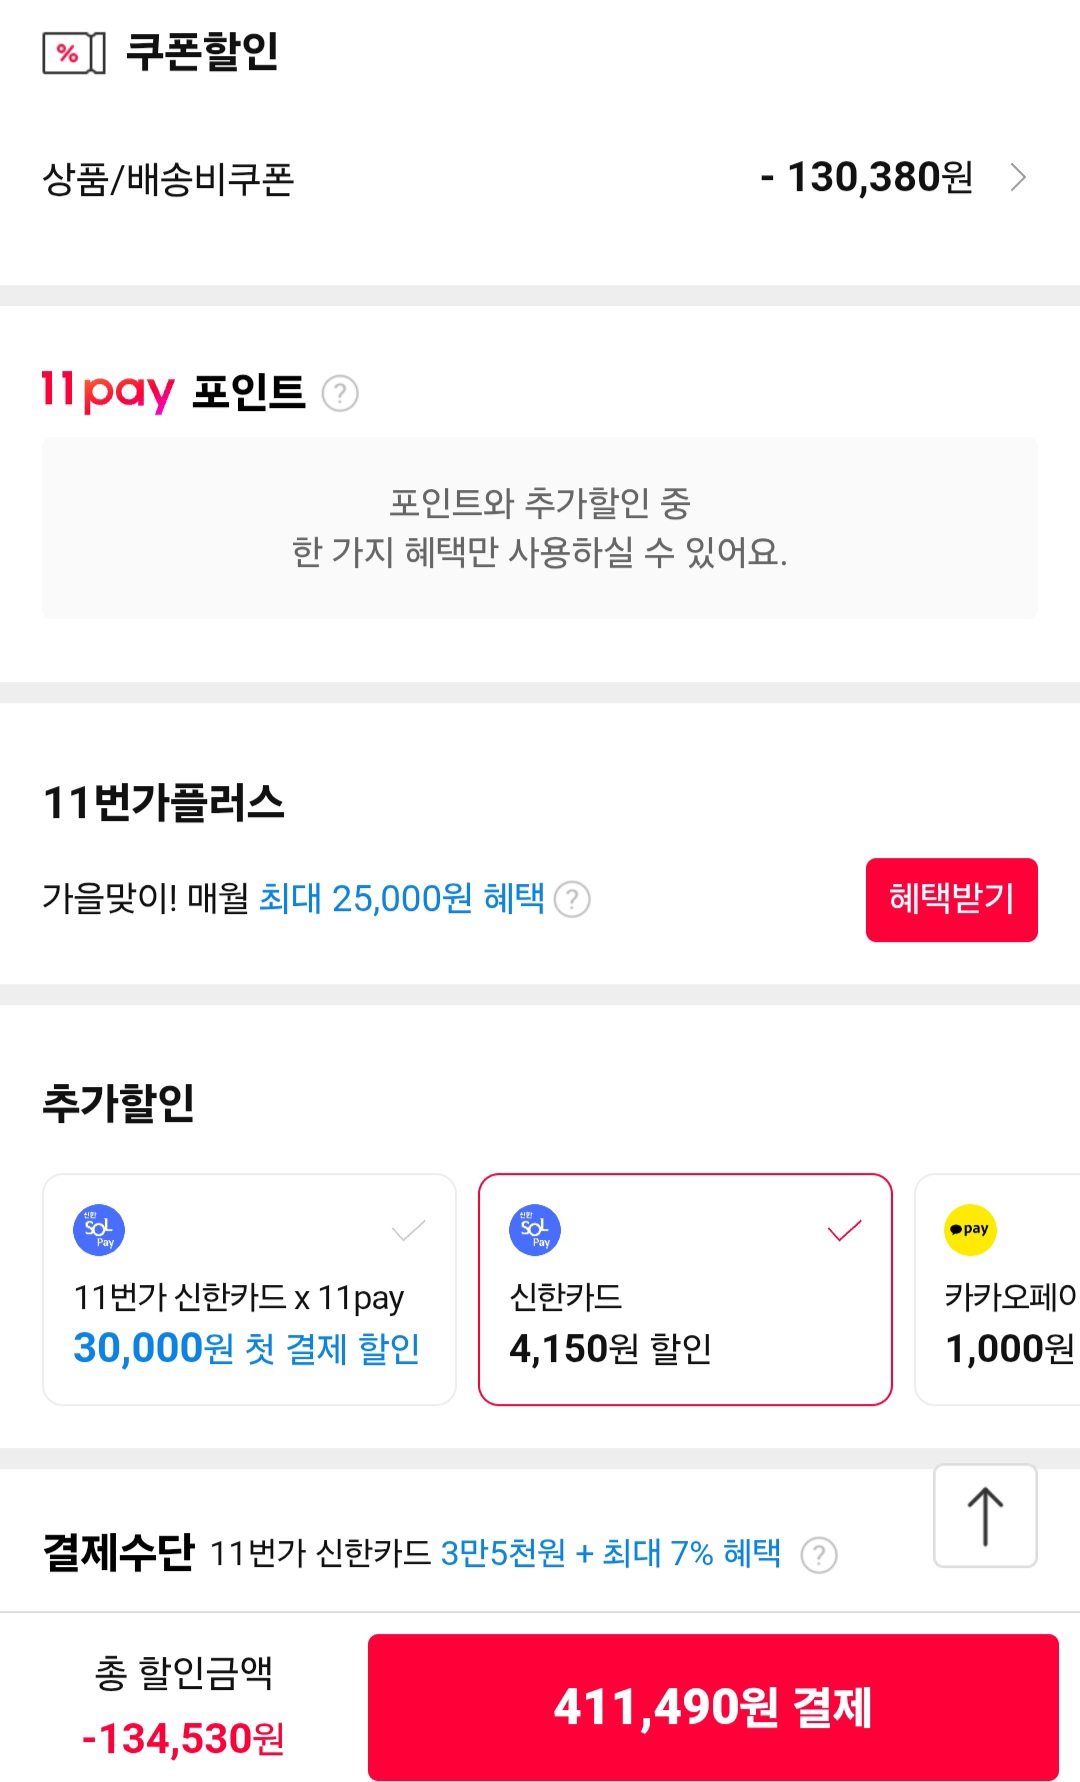Pay with 411,490원 결제 button

713,1707
